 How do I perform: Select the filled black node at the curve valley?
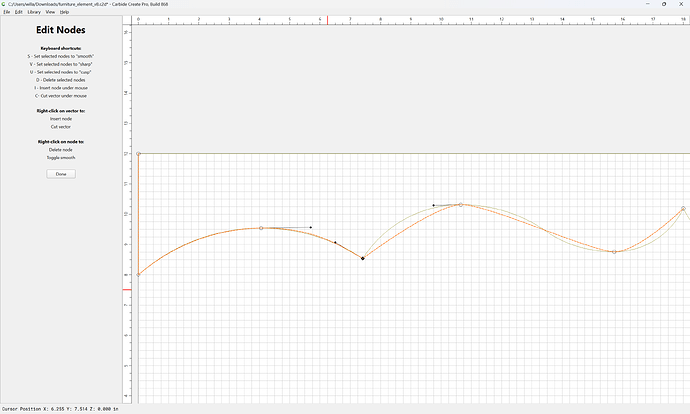point(363,258)
